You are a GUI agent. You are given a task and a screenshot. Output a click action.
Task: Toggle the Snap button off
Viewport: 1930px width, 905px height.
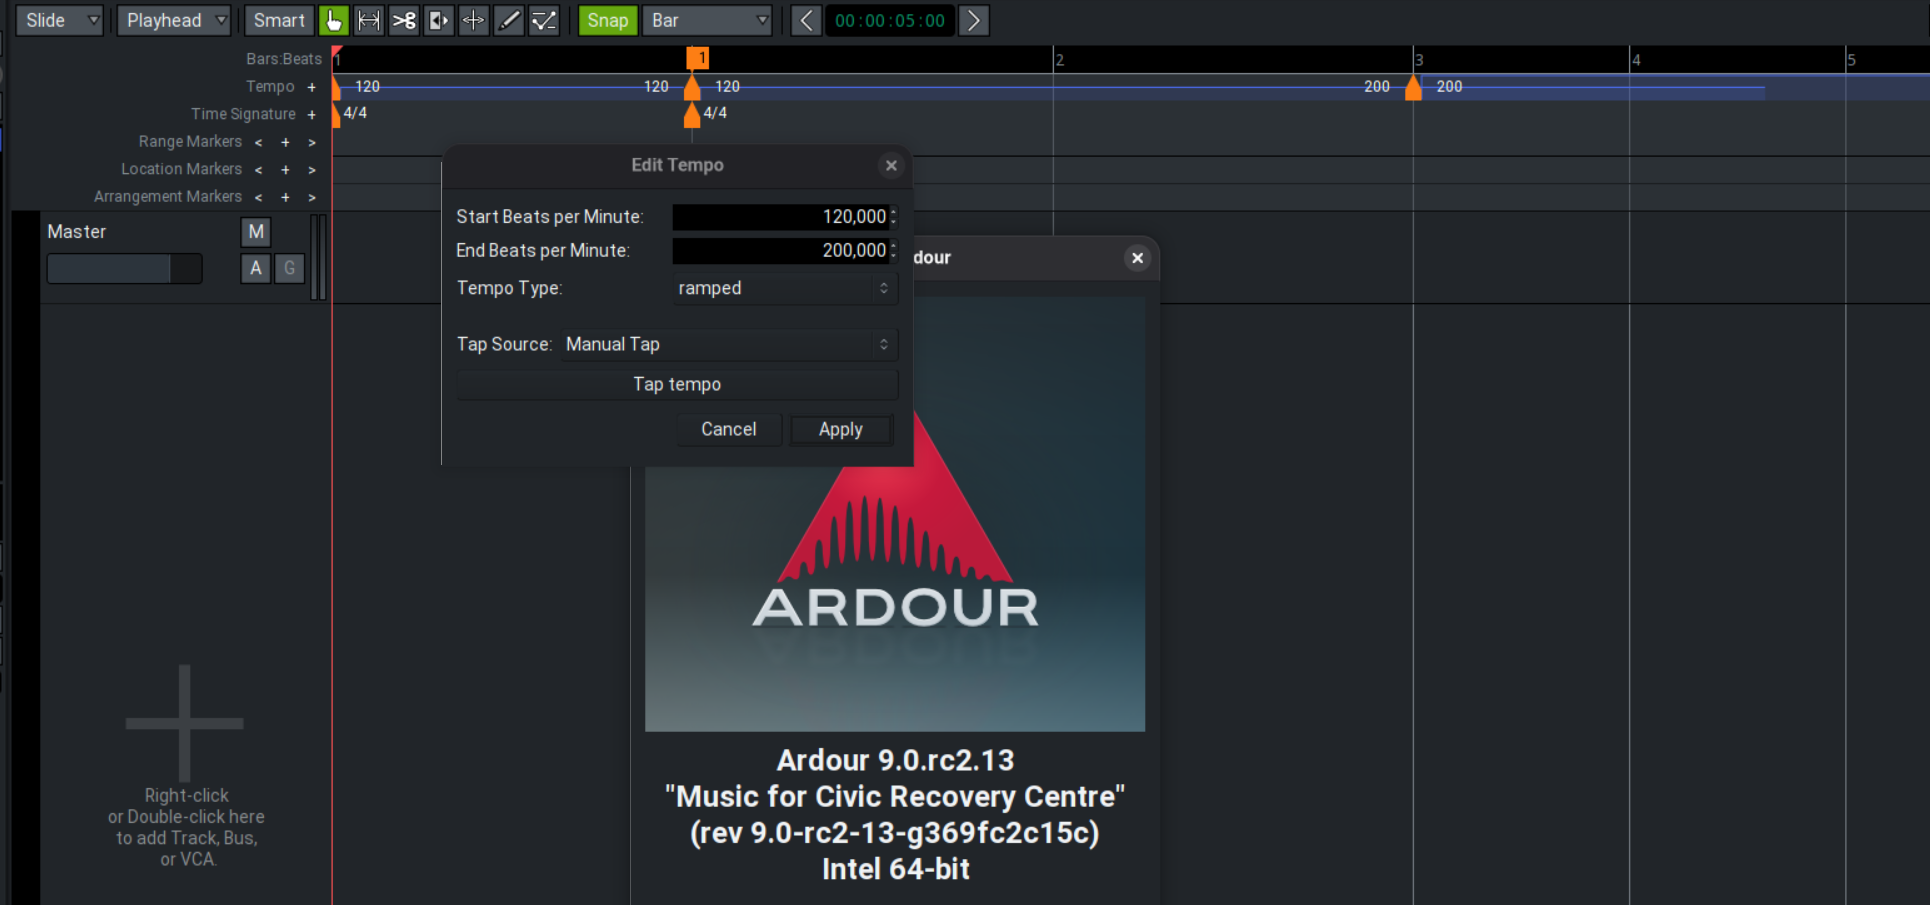click(607, 20)
